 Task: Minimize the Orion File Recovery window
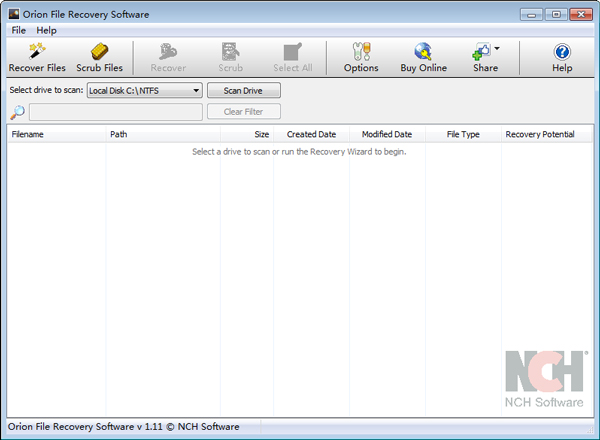click(532, 15)
